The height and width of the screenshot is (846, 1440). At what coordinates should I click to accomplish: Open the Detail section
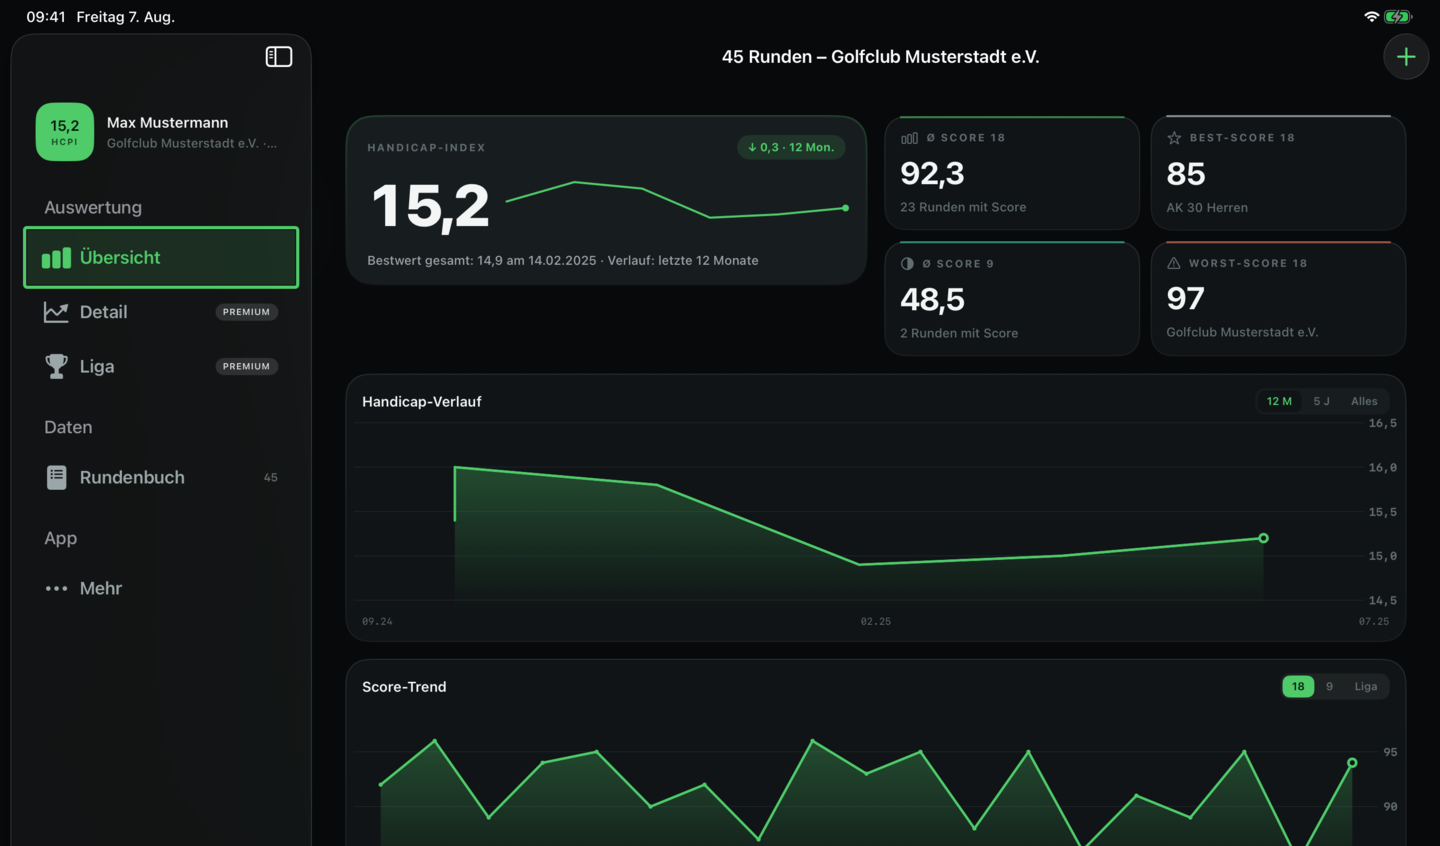tap(161, 312)
